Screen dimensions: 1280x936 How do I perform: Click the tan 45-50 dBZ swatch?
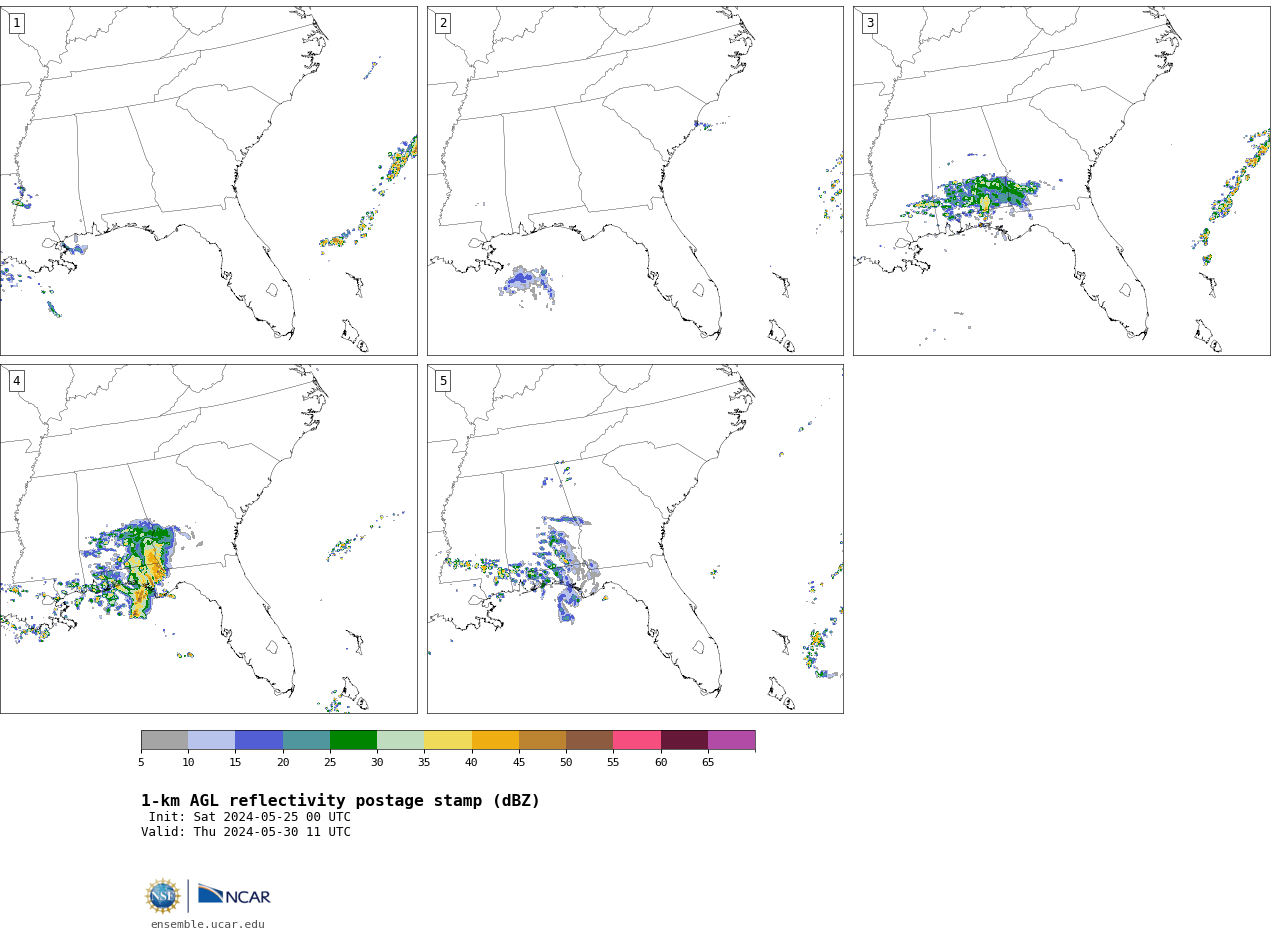[542, 740]
